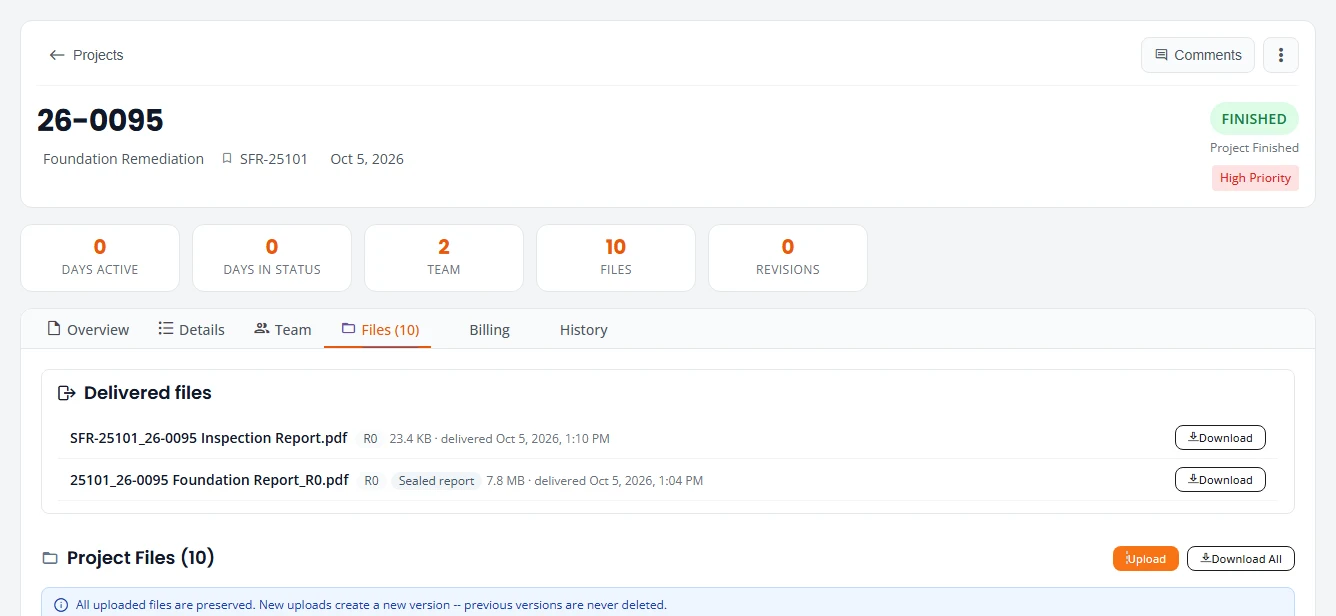Click the Project Files (10) heading

pos(140,558)
